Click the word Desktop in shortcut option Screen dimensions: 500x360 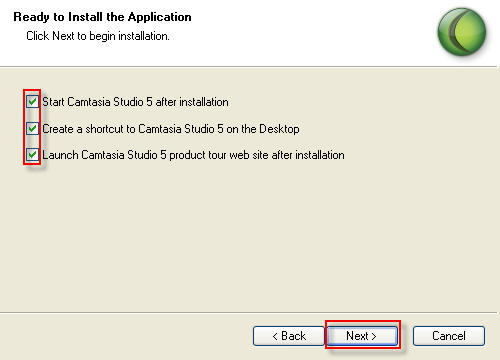[279, 129]
